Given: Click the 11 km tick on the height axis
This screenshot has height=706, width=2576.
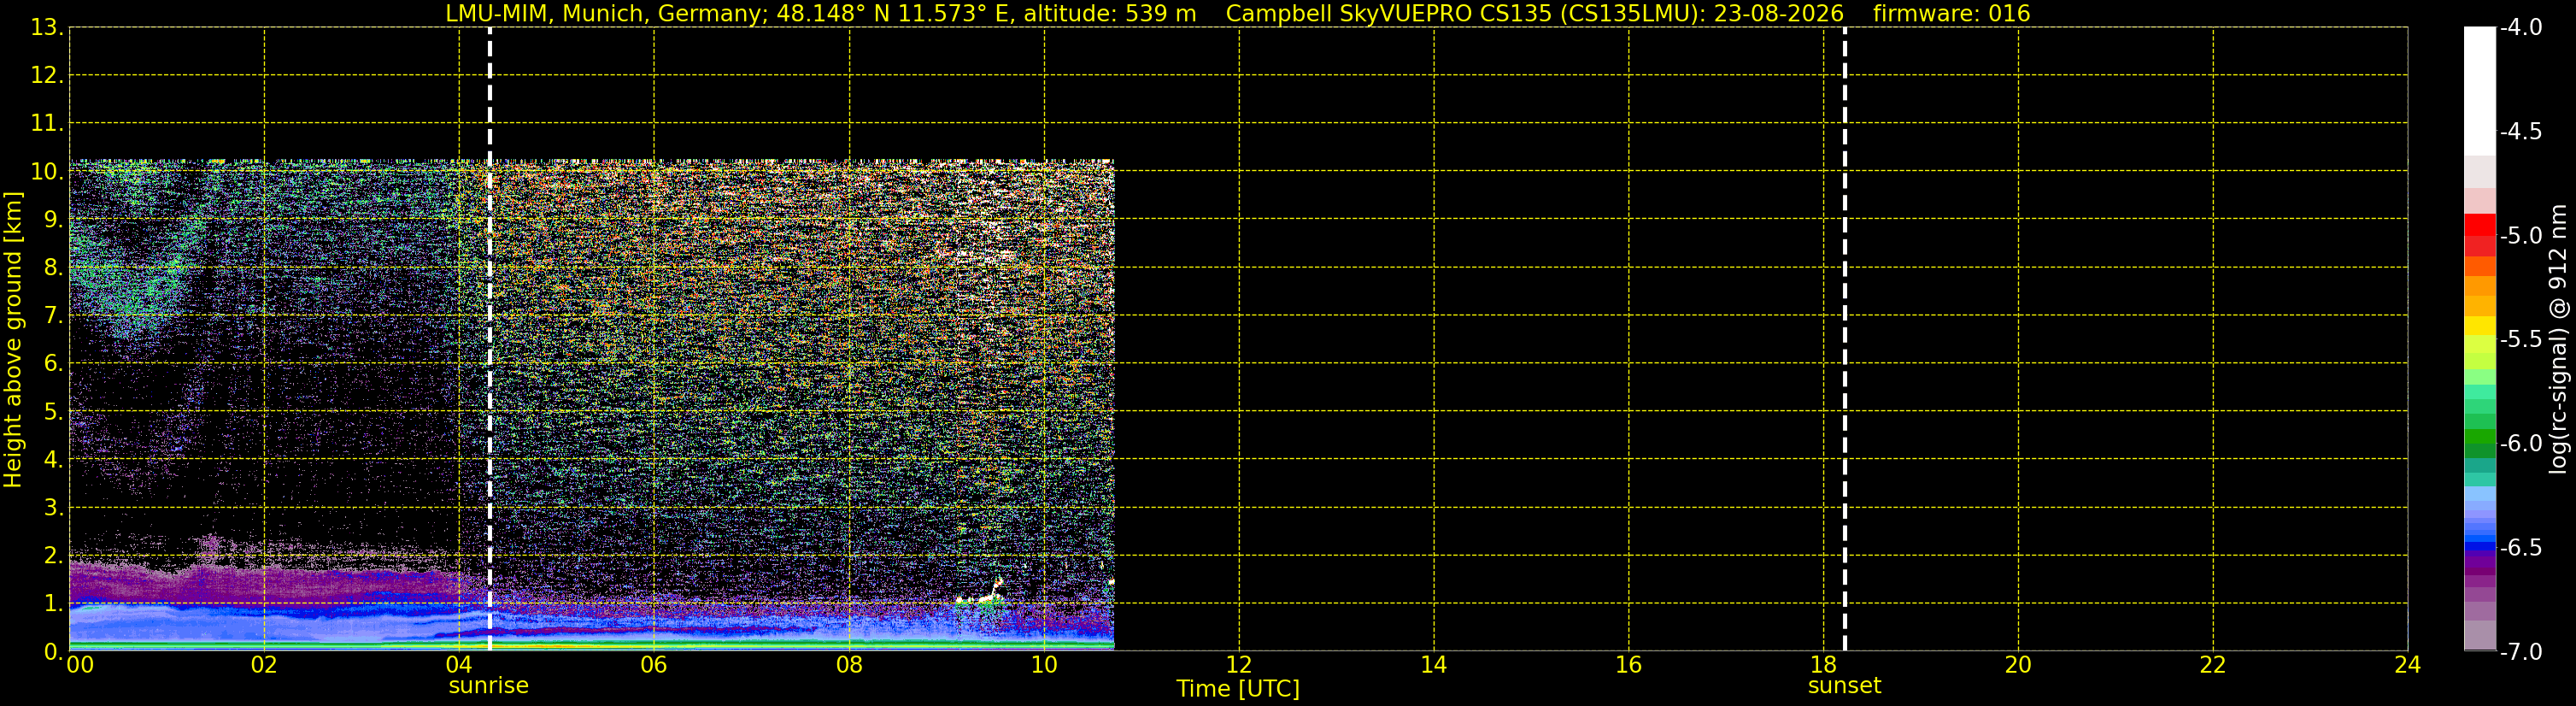Looking at the screenshot, I should click(46, 124).
